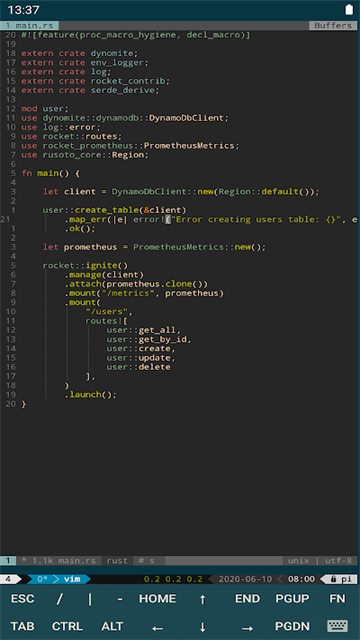
Task: Tap the battery icon in status bar
Action: (x=349, y=9)
